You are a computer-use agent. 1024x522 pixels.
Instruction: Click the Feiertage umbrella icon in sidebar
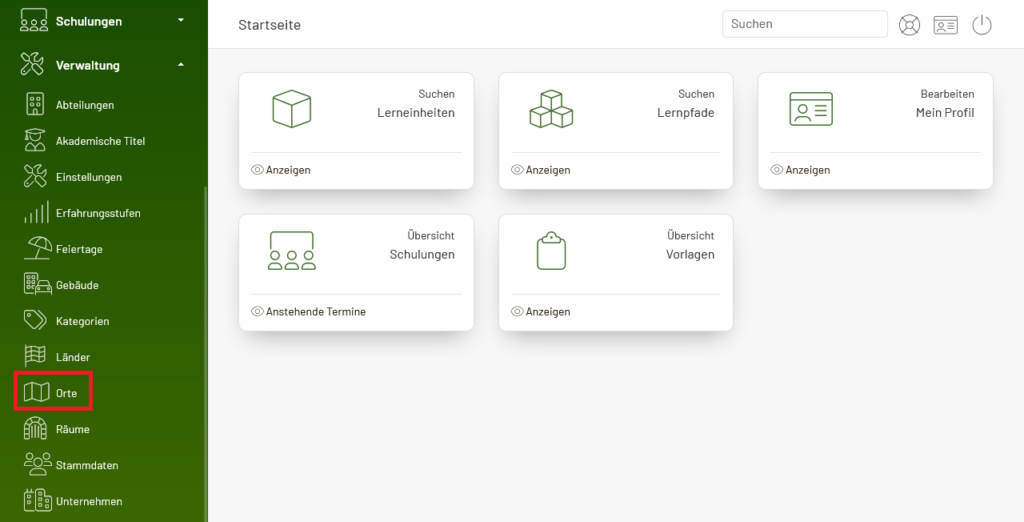[x=37, y=249]
